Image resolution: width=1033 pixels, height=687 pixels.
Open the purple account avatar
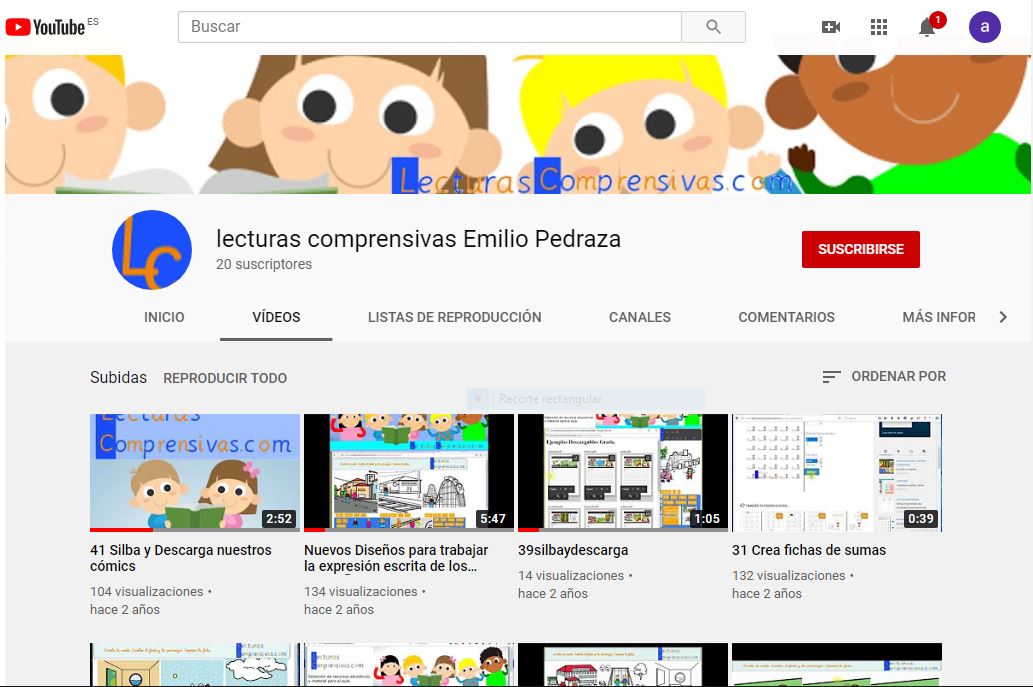(984, 27)
